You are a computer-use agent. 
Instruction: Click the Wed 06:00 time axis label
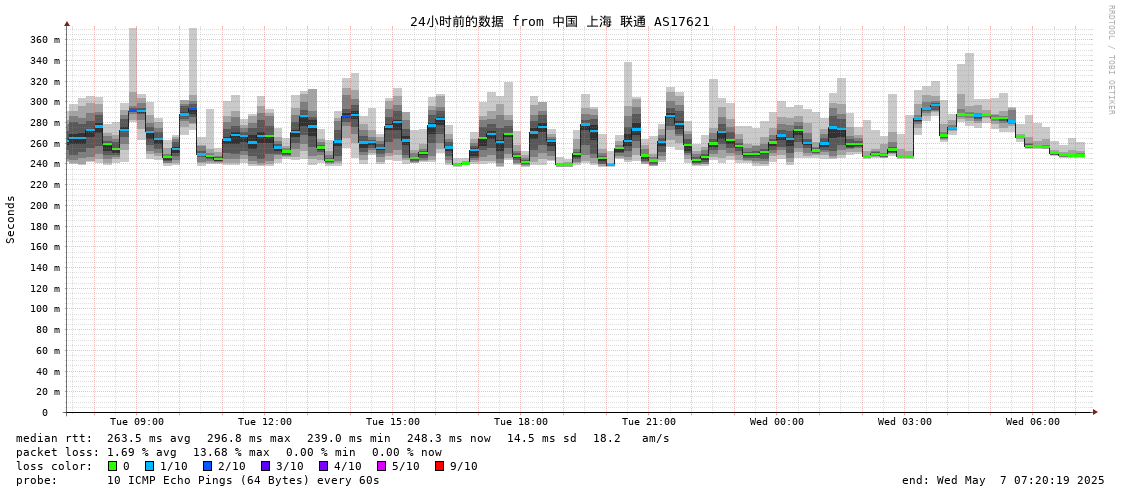pos(1032,422)
